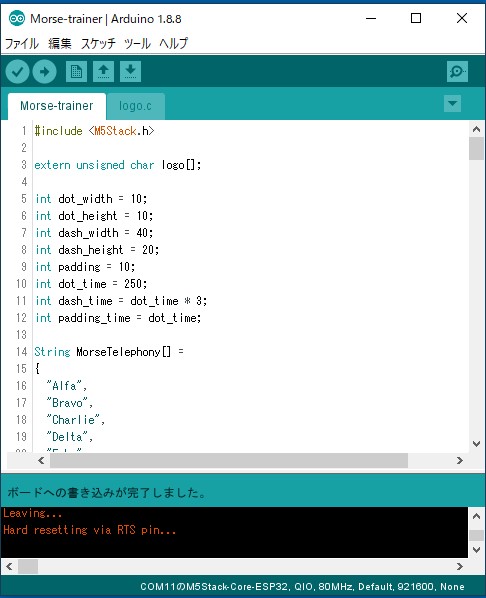Click the console vertical scrollbar up arrow
Viewport: 486px width, 598px height.
click(x=476, y=516)
